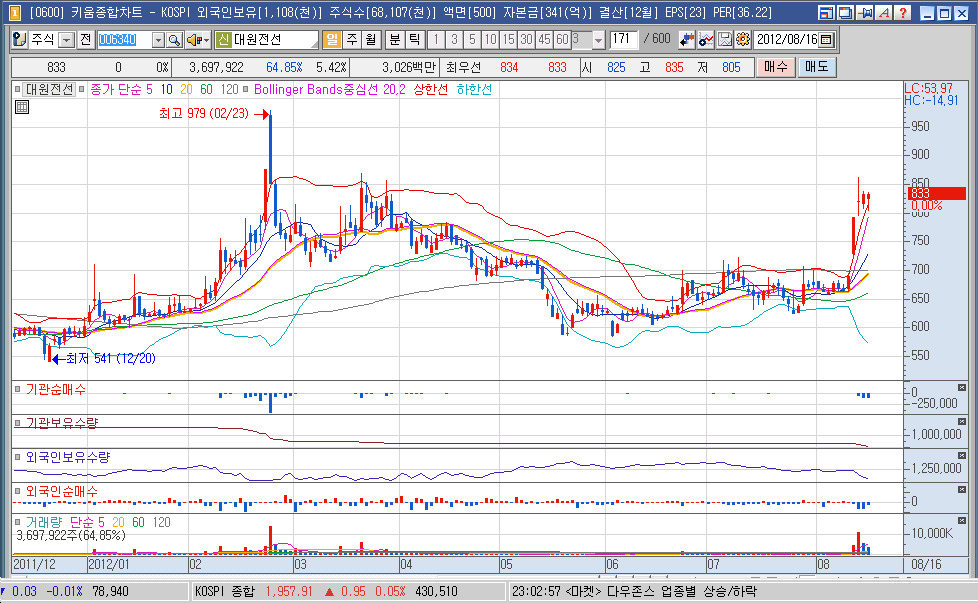This screenshot has width=978, height=603.
Task: Click the candlestick compare chart icon
Action: [687, 40]
